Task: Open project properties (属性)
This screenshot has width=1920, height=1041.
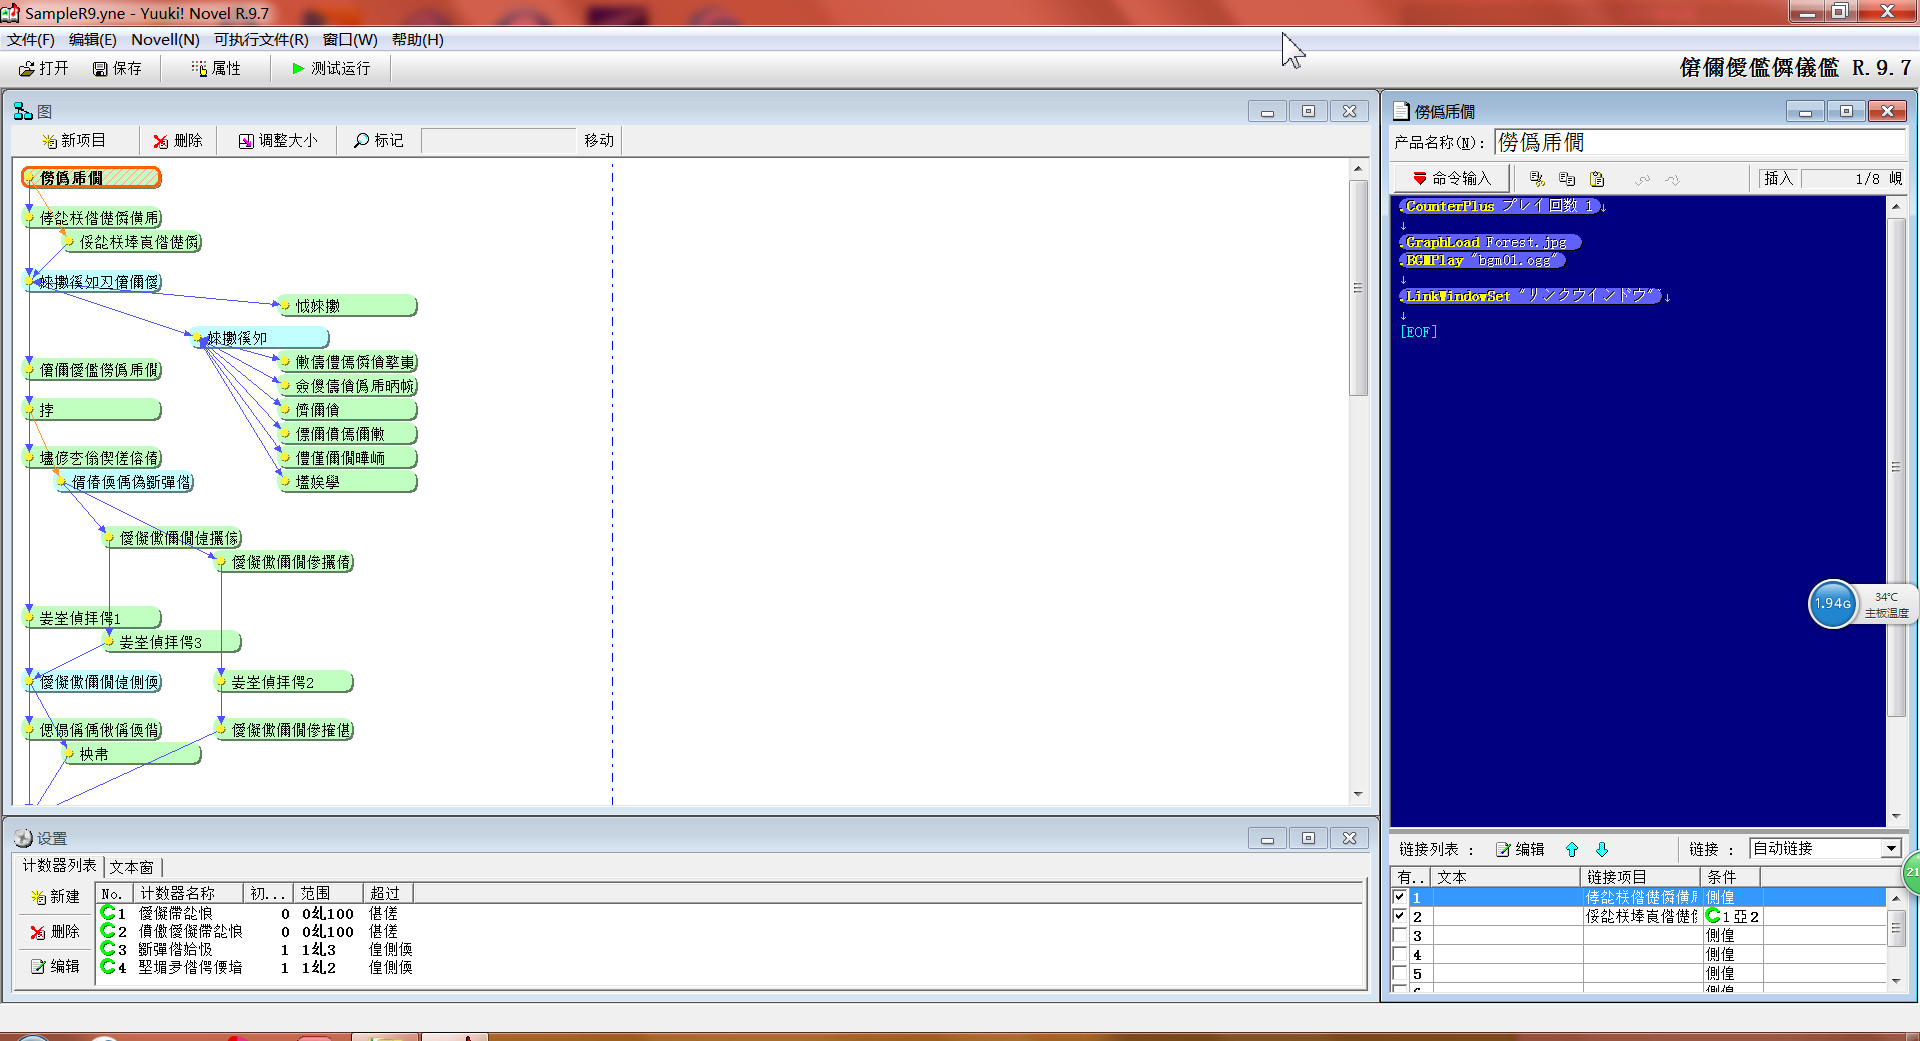Action: point(216,68)
